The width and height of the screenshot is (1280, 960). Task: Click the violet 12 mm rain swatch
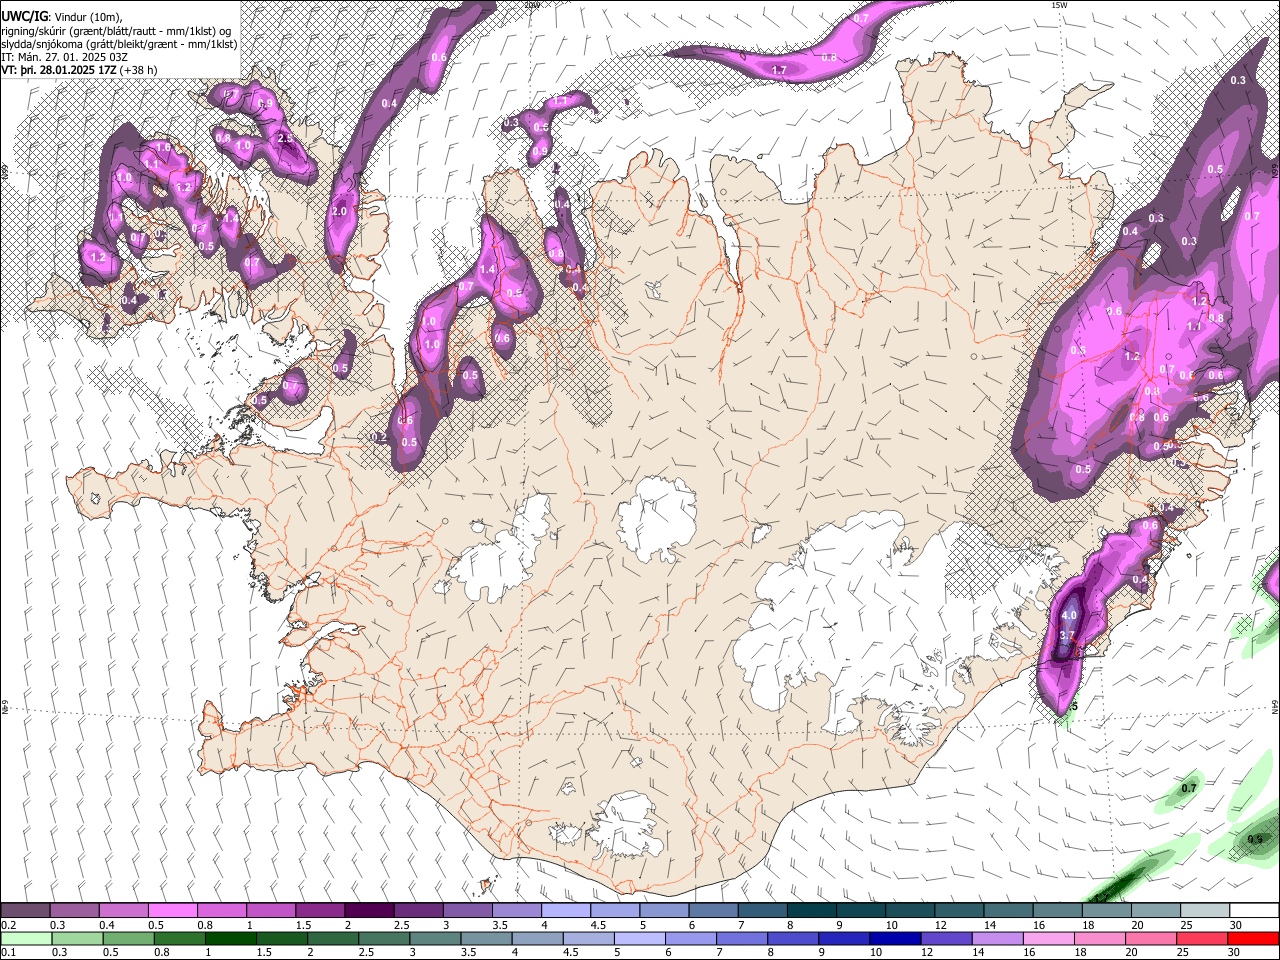pos(946,939)
